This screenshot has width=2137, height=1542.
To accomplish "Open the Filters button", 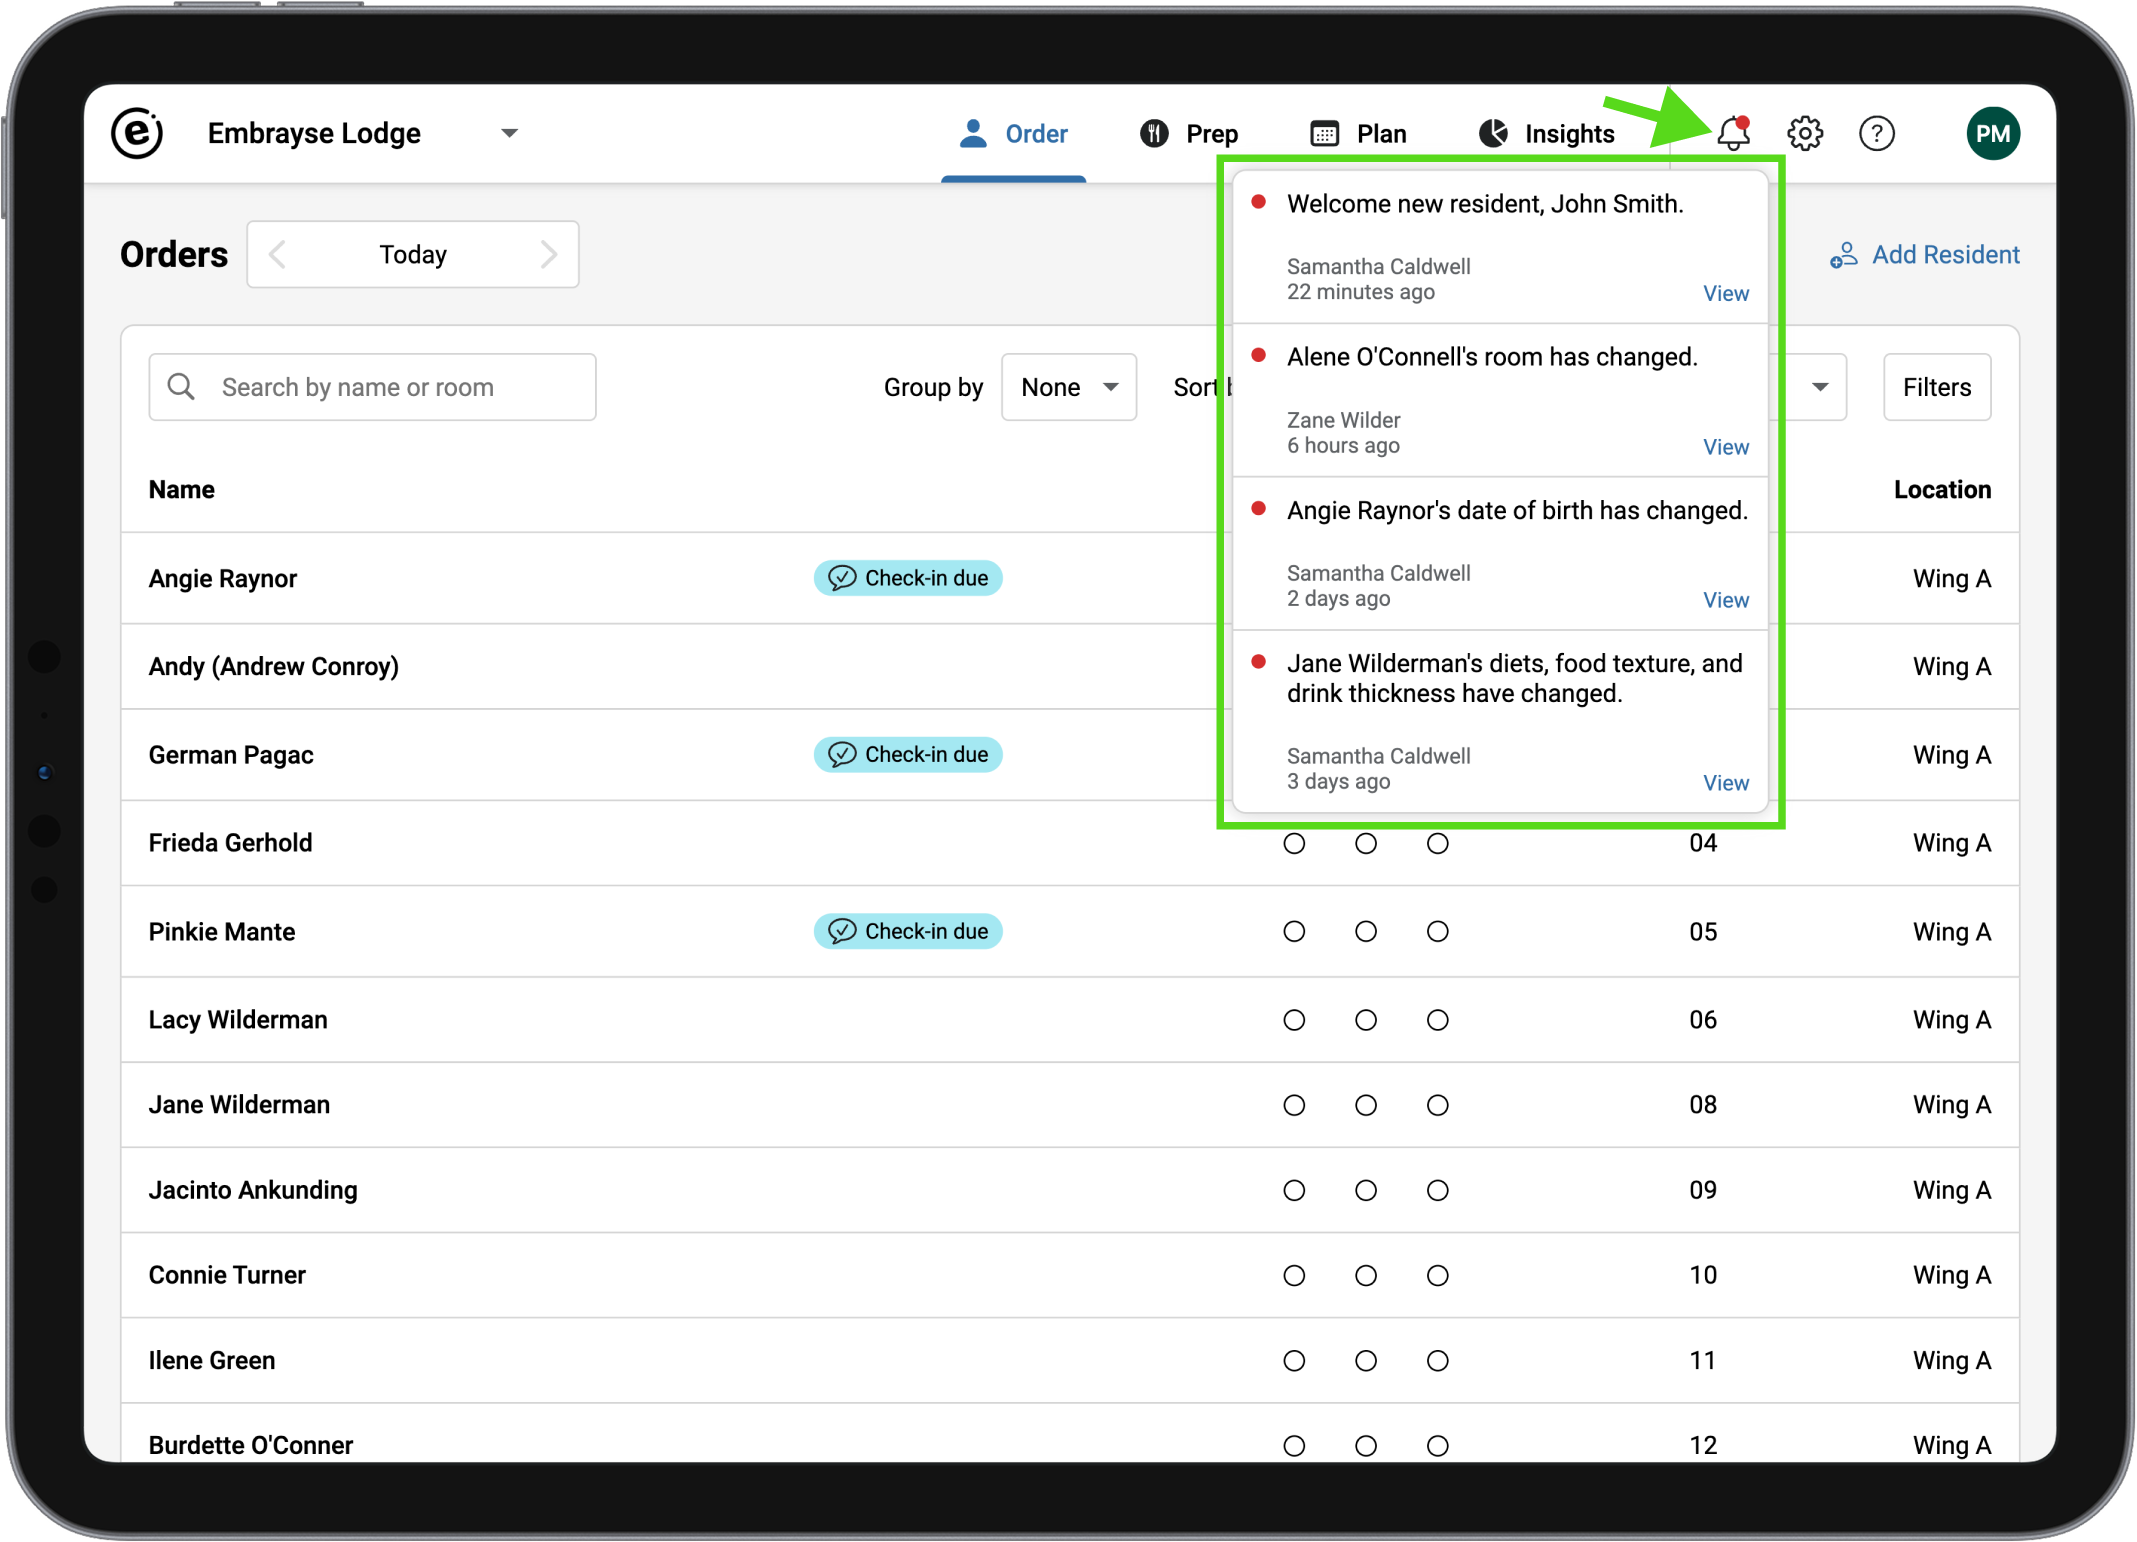I will point(1936,387).
